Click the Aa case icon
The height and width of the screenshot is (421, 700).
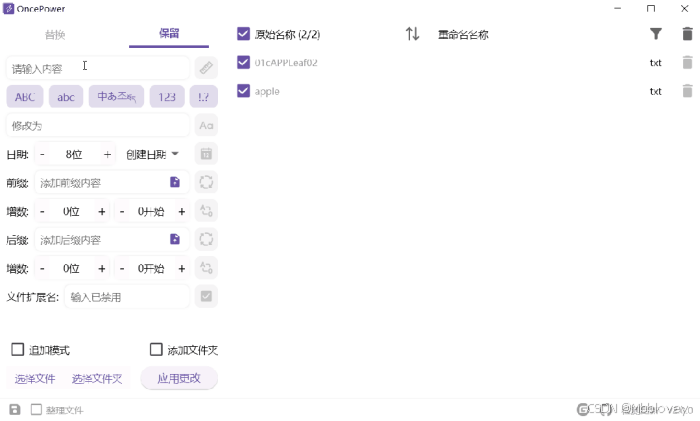[x=206, y=125]
